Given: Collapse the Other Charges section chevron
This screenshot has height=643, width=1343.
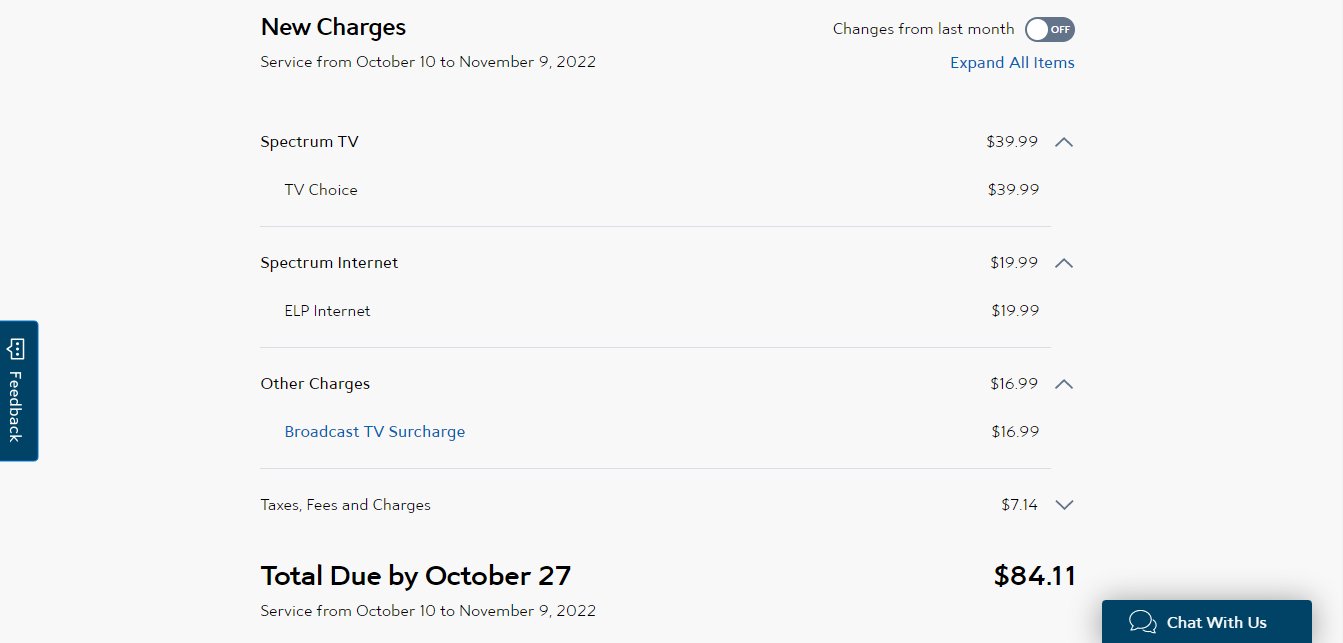Looking at the screenshot, I should point(1064,384).
